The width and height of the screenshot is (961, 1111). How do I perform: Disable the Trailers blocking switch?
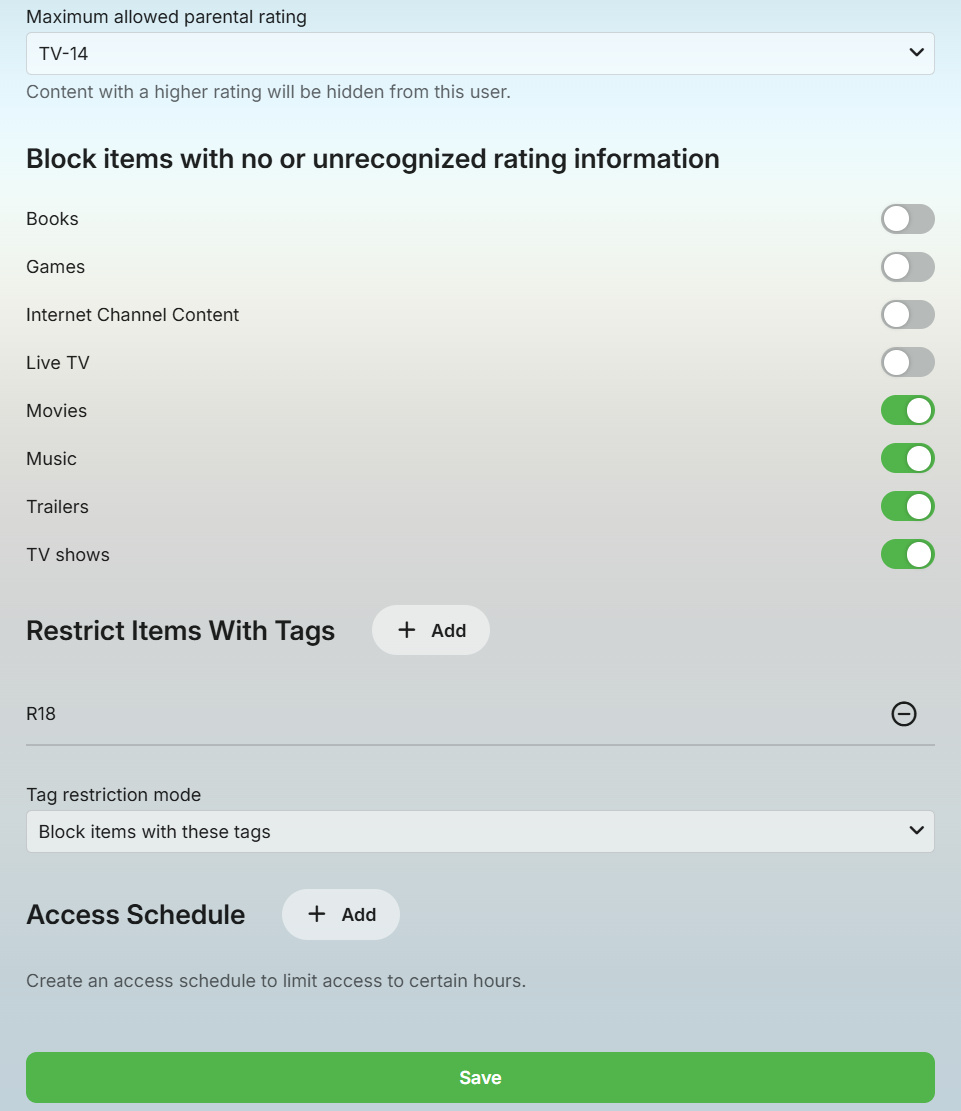[x=907, y=506]
